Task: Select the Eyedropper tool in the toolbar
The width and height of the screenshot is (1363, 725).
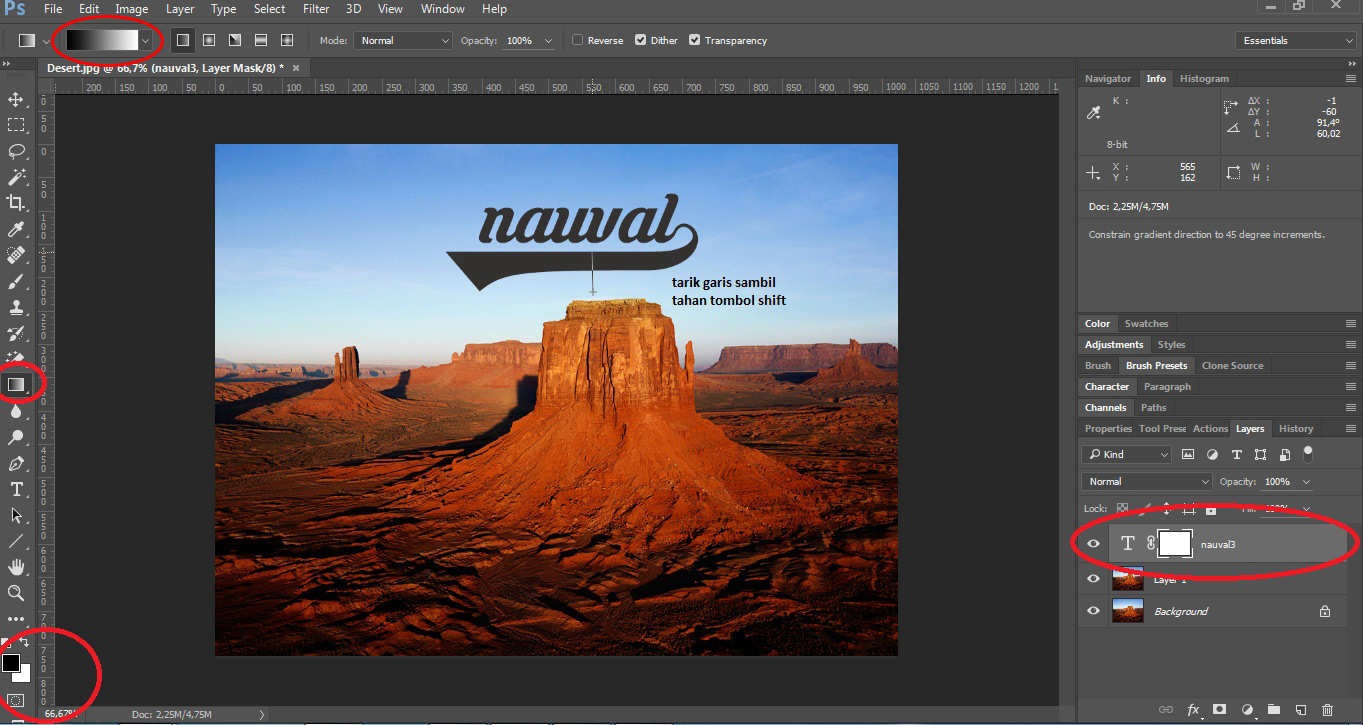Action: [x=16, y=230]
